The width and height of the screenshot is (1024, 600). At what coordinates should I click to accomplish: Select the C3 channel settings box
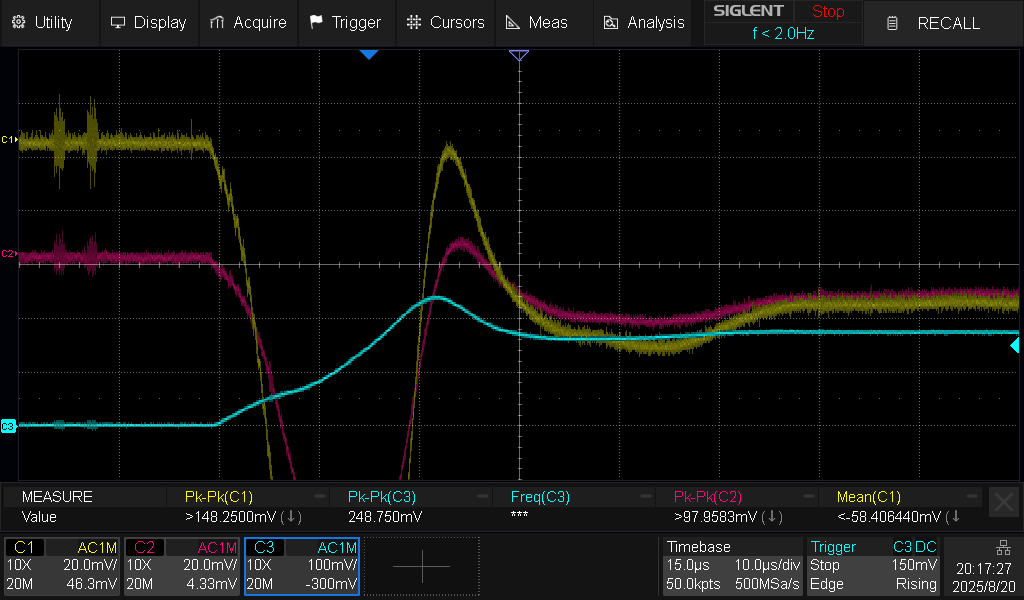click(x=301, y=566)
